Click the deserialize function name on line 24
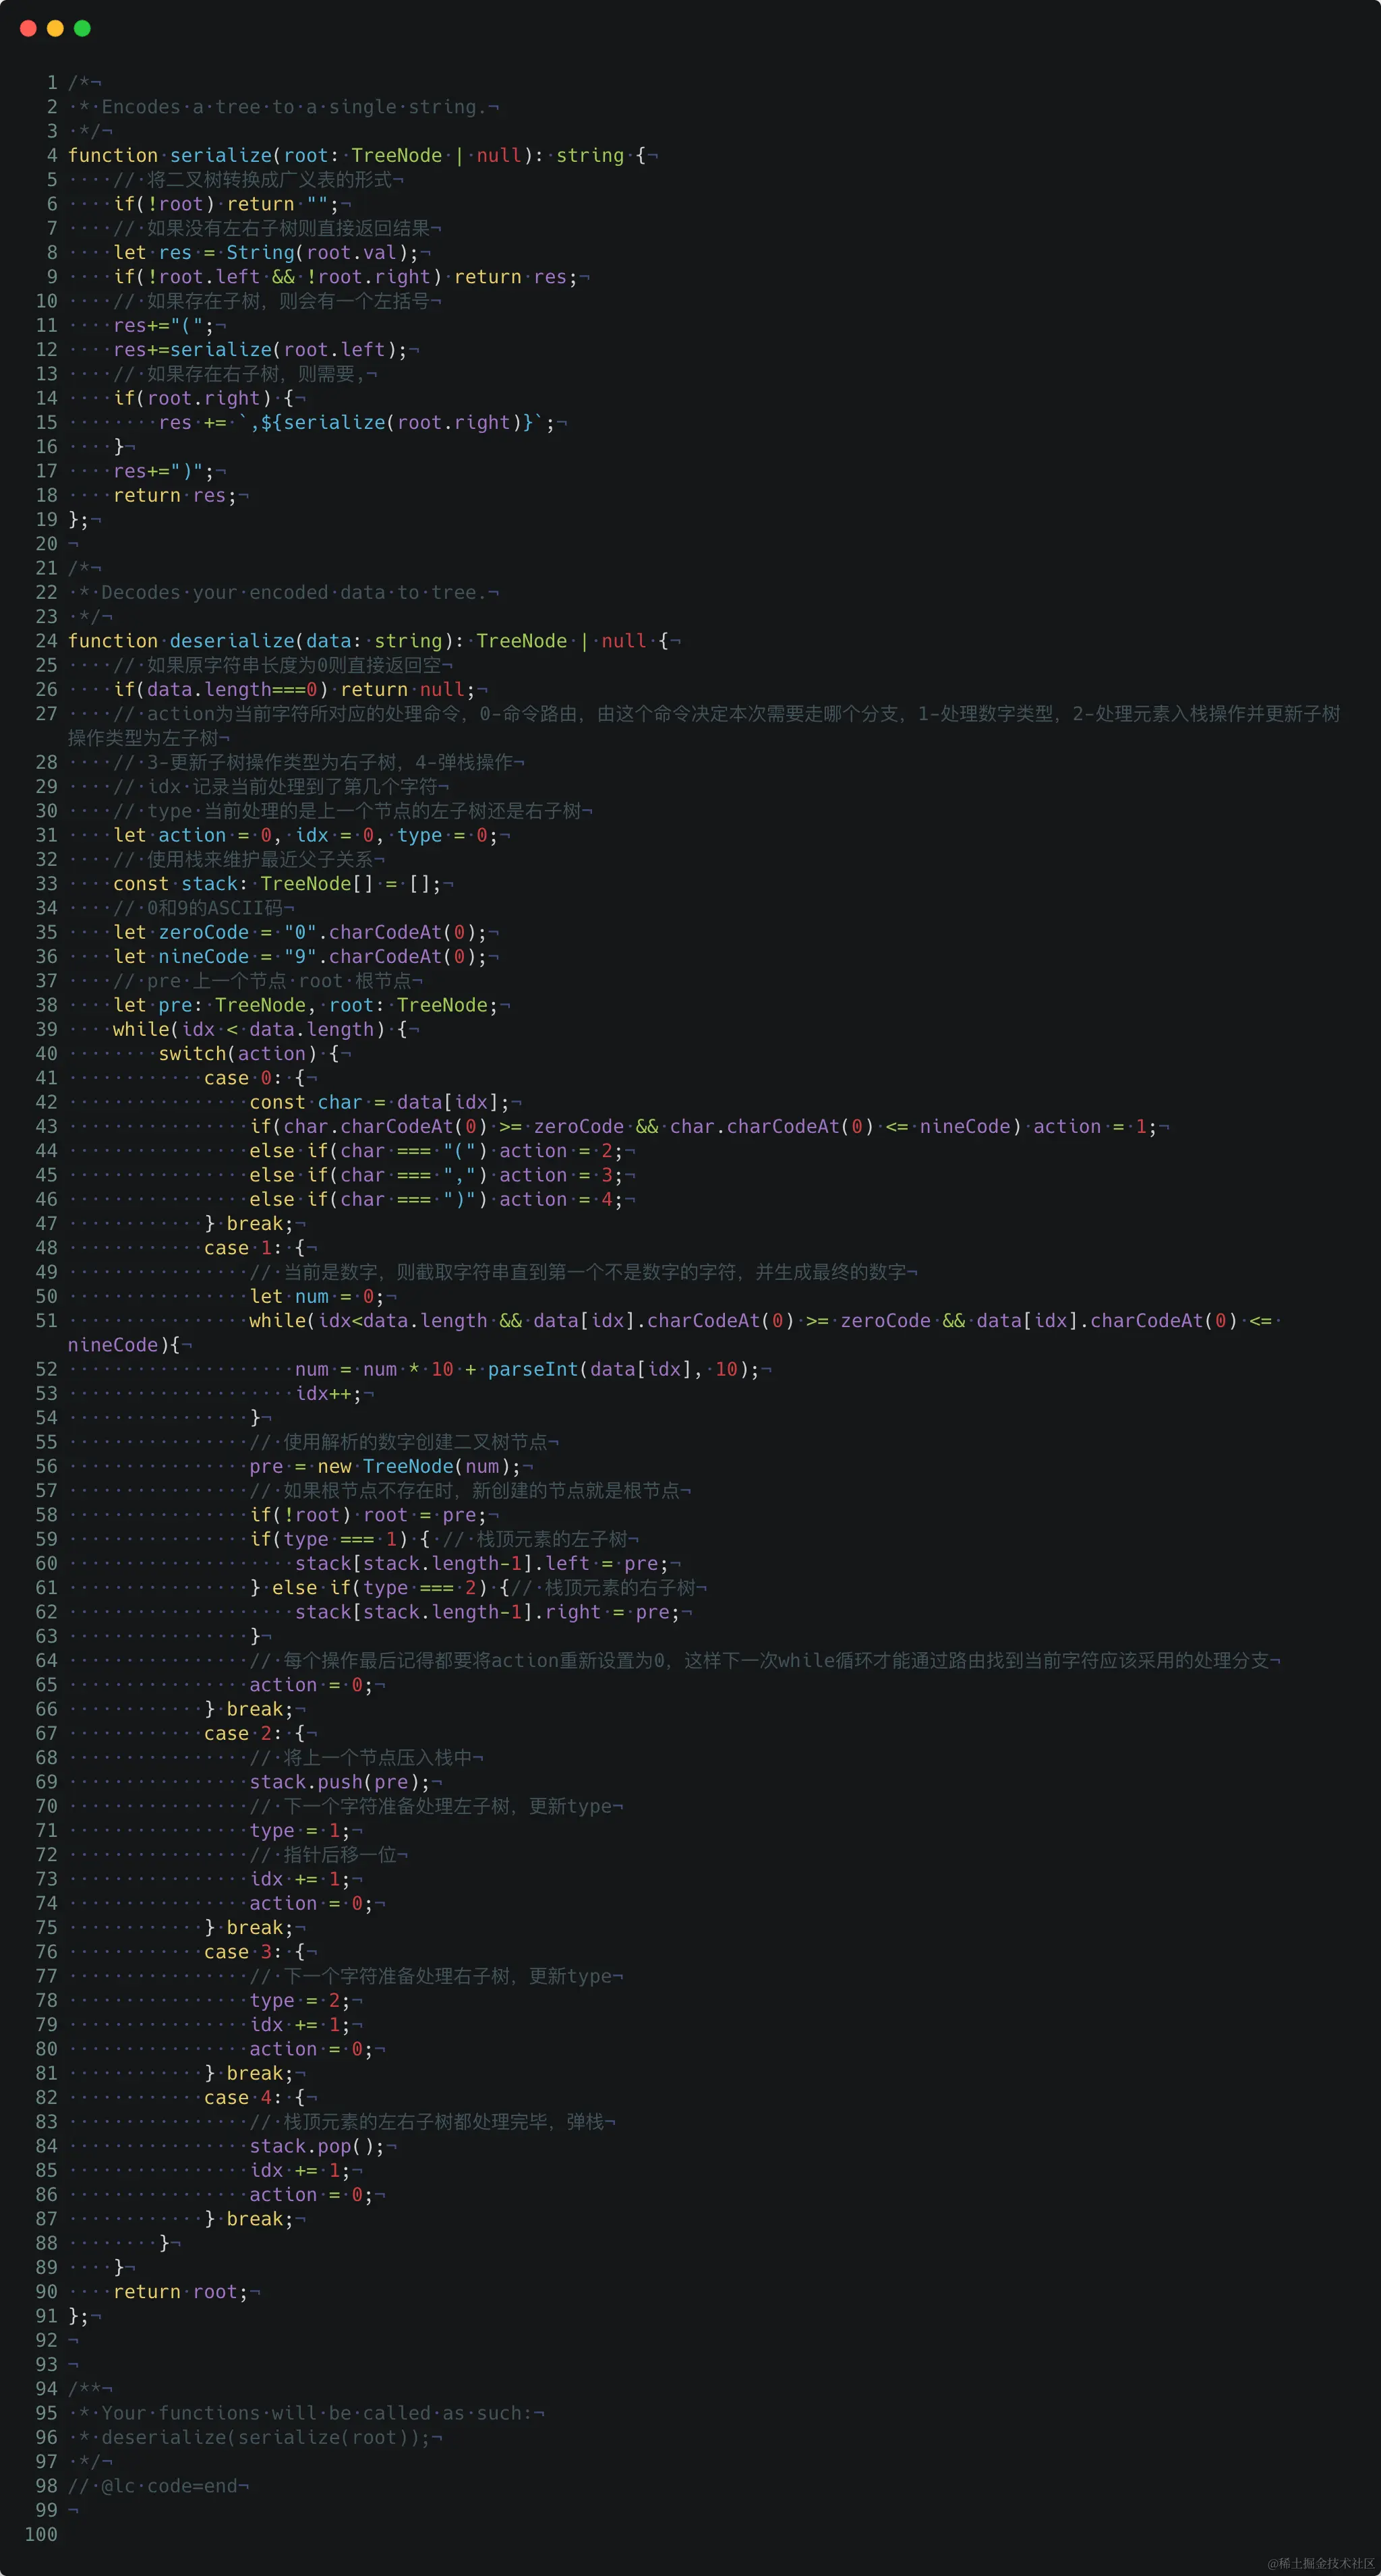 (x=231, y=641)
